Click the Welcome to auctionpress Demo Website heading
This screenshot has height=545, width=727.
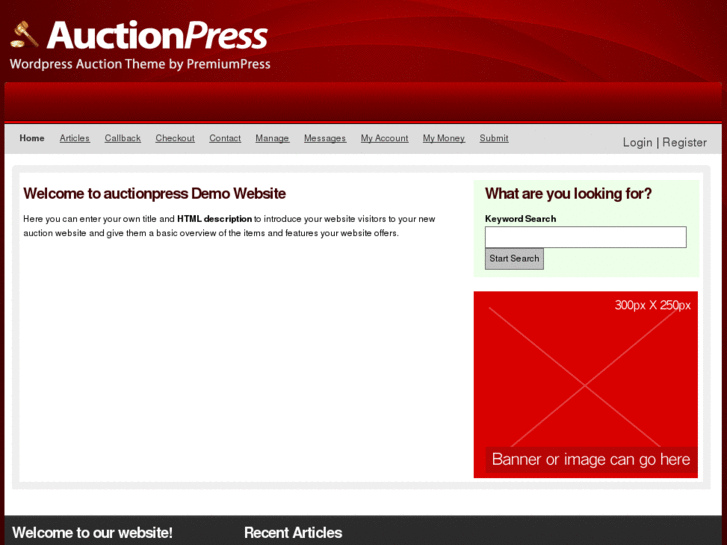(x=154, y=193)
